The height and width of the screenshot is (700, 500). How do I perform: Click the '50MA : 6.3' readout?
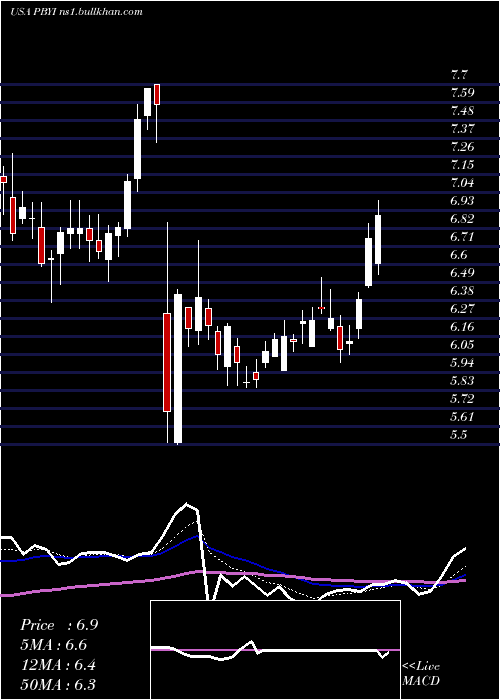(x=58, y=685)
